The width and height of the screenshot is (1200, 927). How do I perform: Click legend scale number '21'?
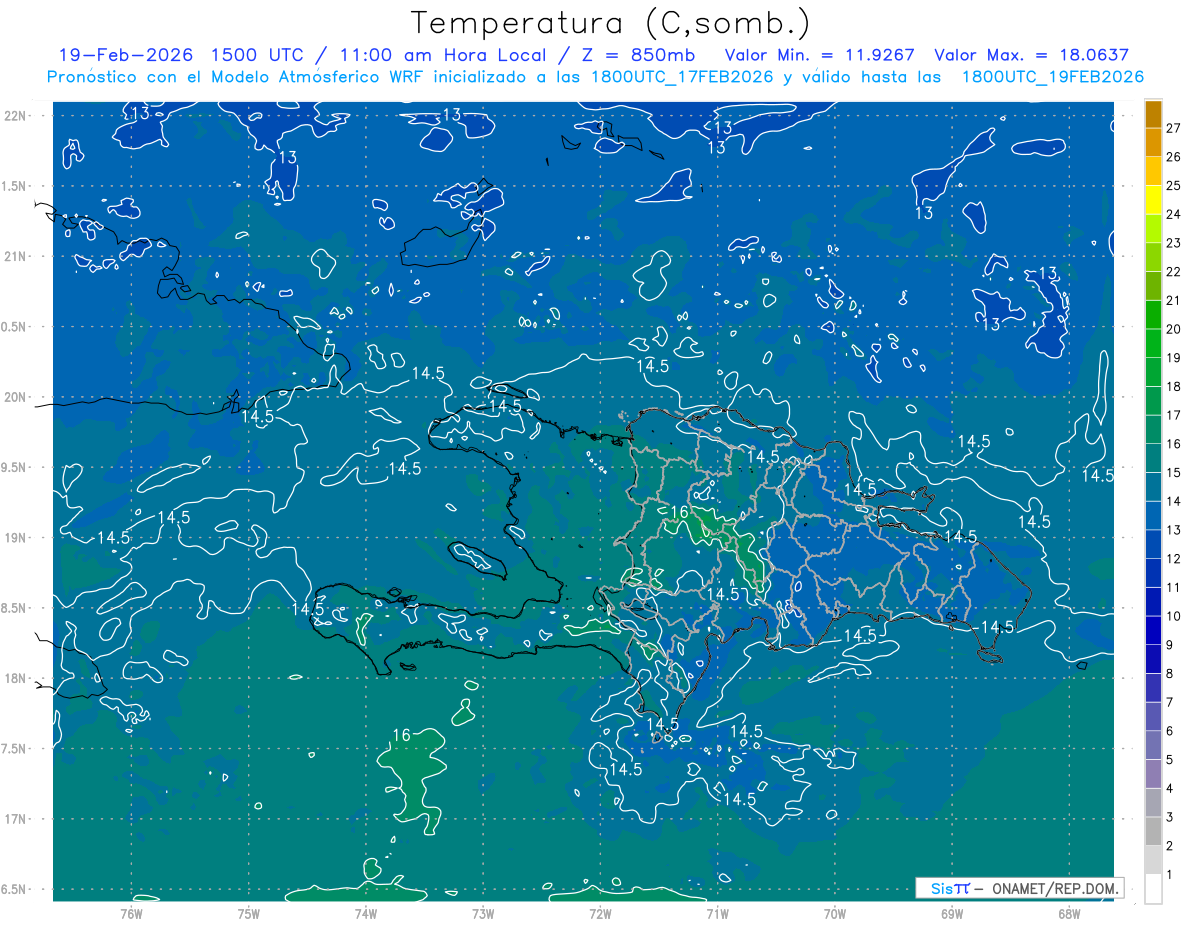click(x=1174, y=300)
